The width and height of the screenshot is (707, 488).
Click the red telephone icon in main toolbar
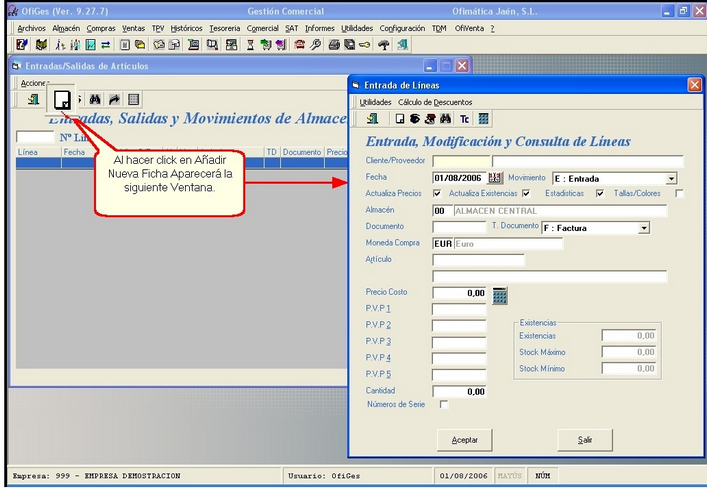click(x=299, y=45)
